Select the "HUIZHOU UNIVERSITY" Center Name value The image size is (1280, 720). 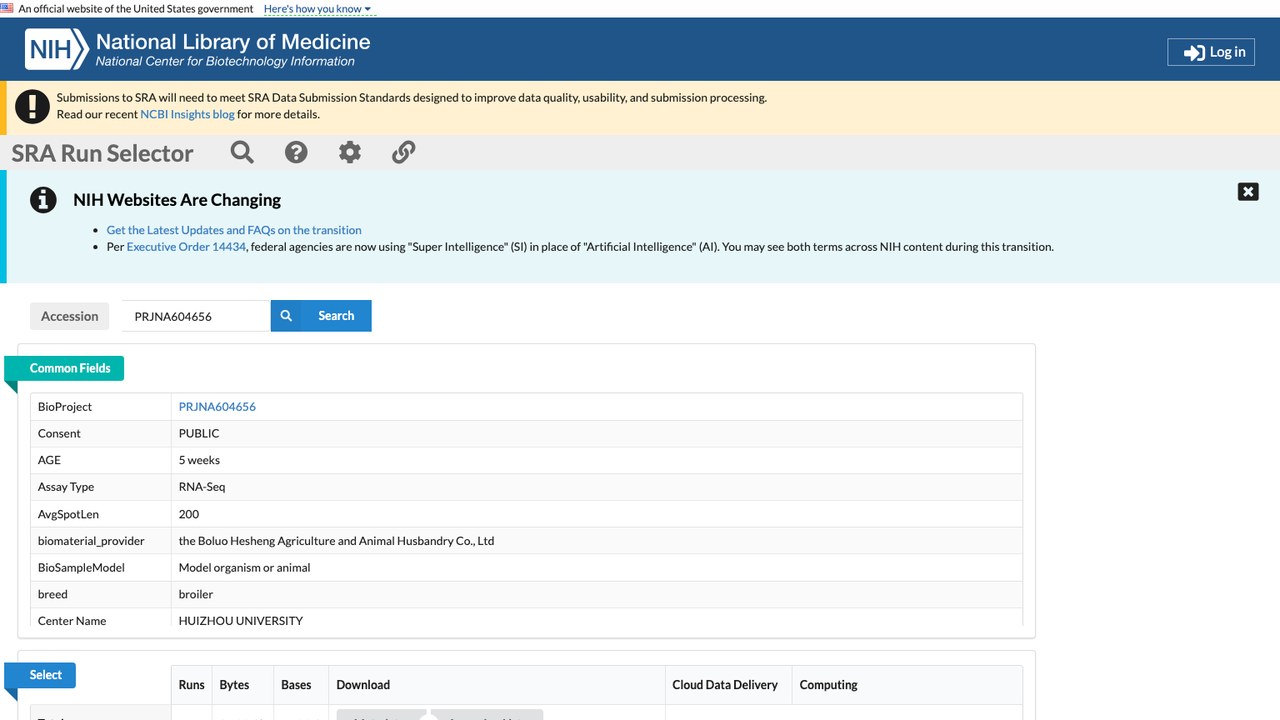pyautogui.click(x=241, y=621)
